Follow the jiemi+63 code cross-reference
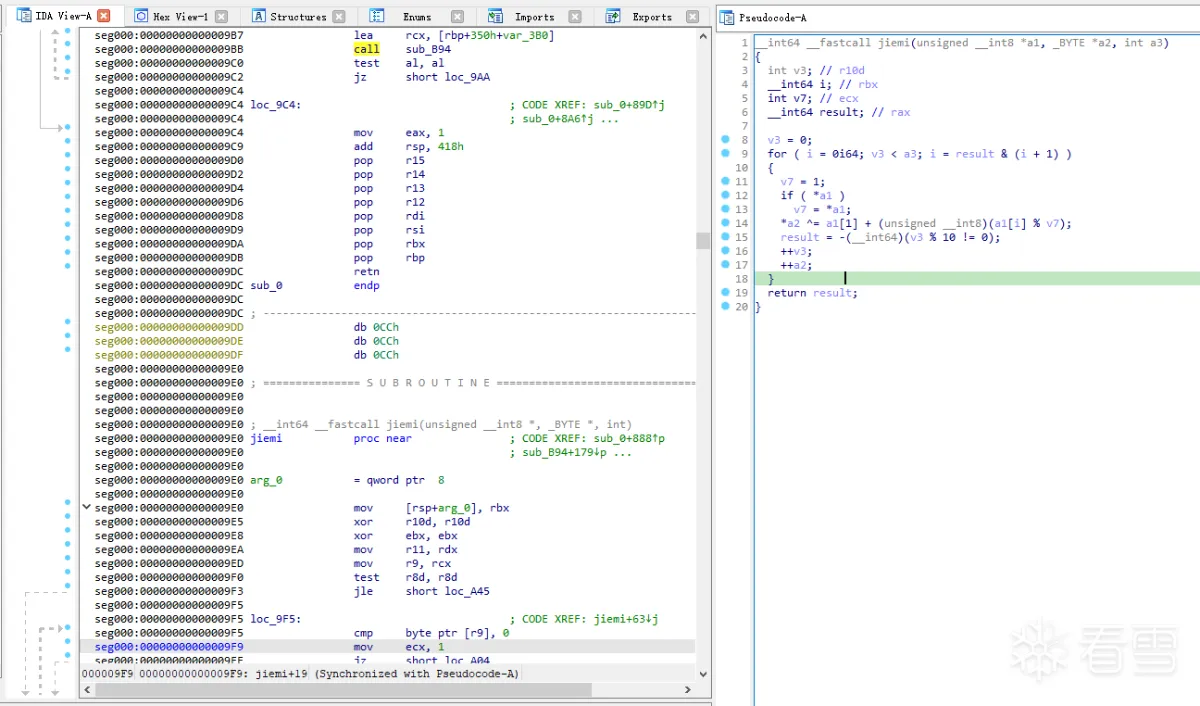 click(x=628, y=619)
